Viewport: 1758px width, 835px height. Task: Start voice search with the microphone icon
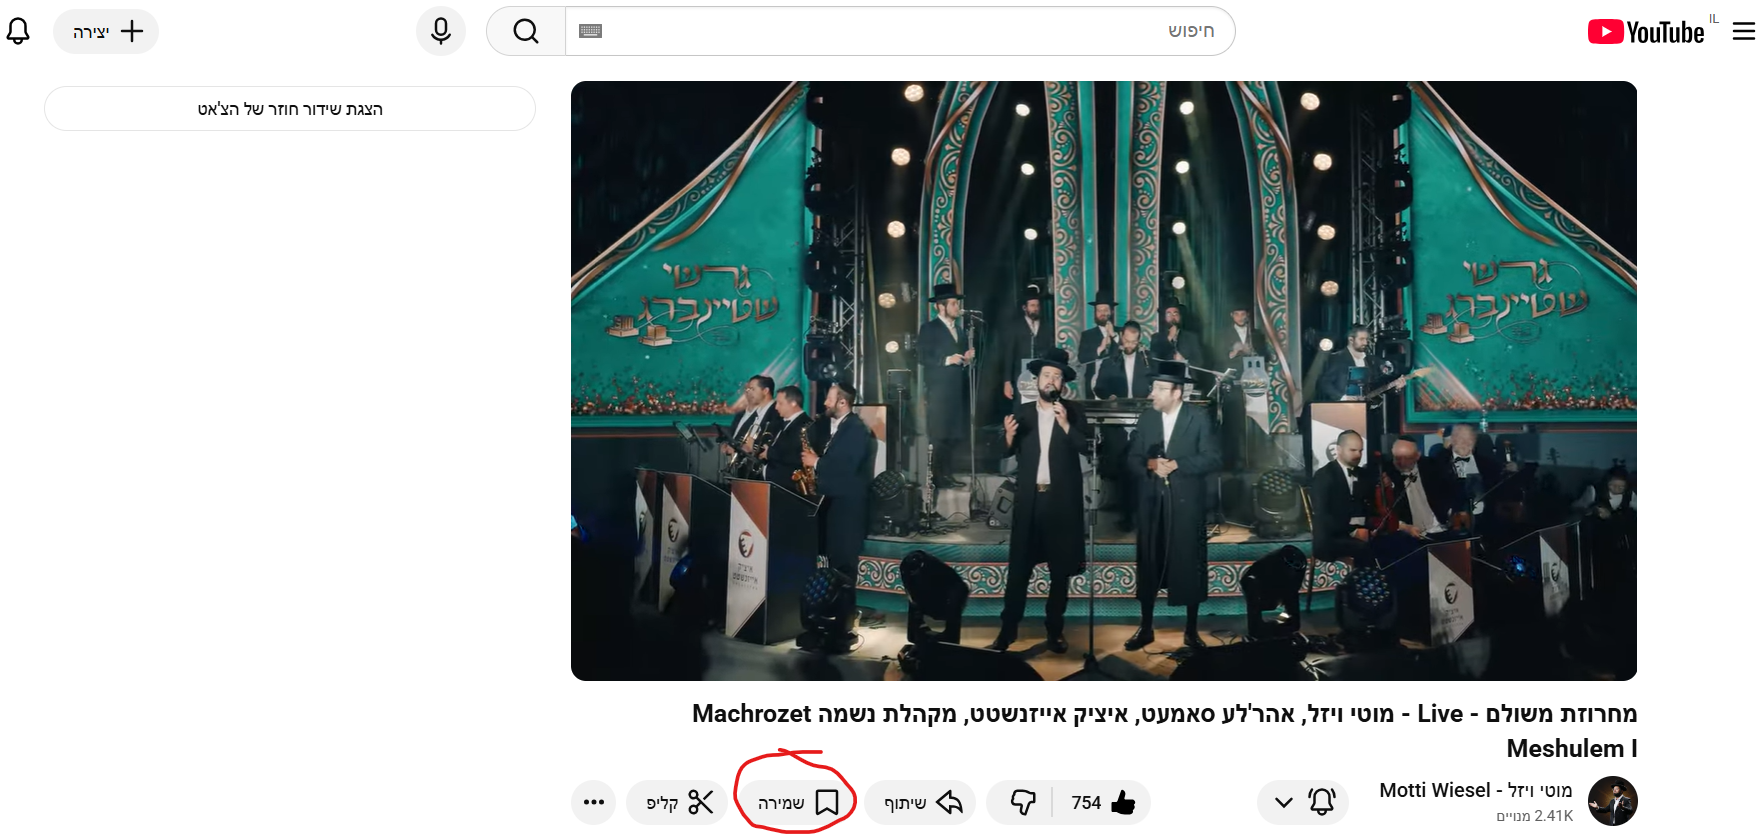click(441, 31)
